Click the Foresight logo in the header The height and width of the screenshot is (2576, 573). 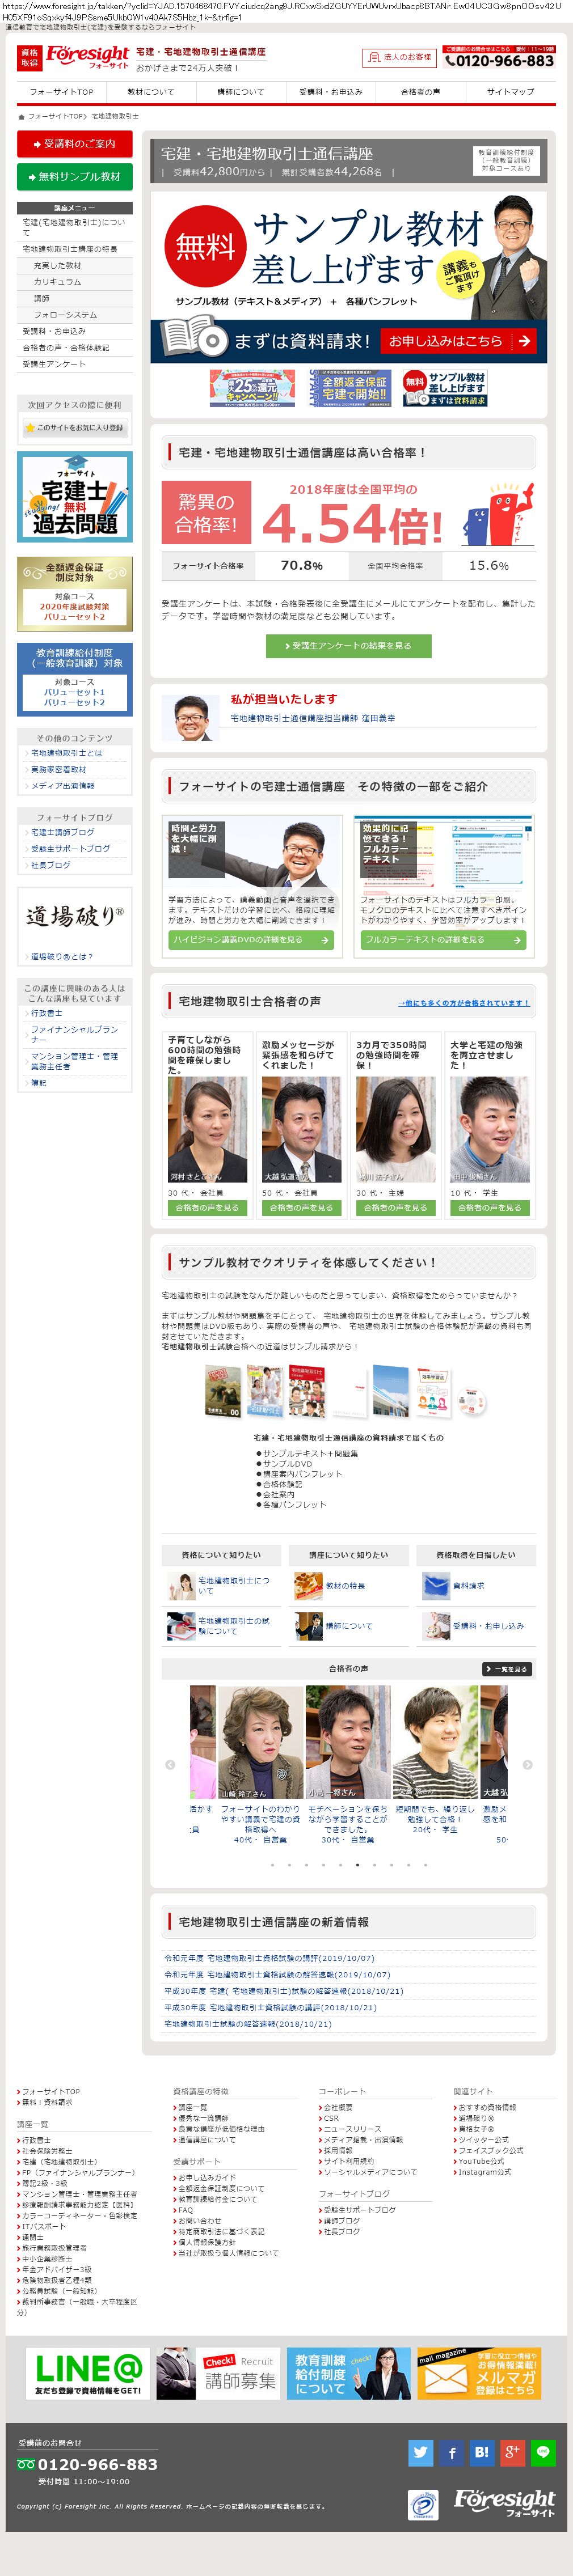coord(87,58)
